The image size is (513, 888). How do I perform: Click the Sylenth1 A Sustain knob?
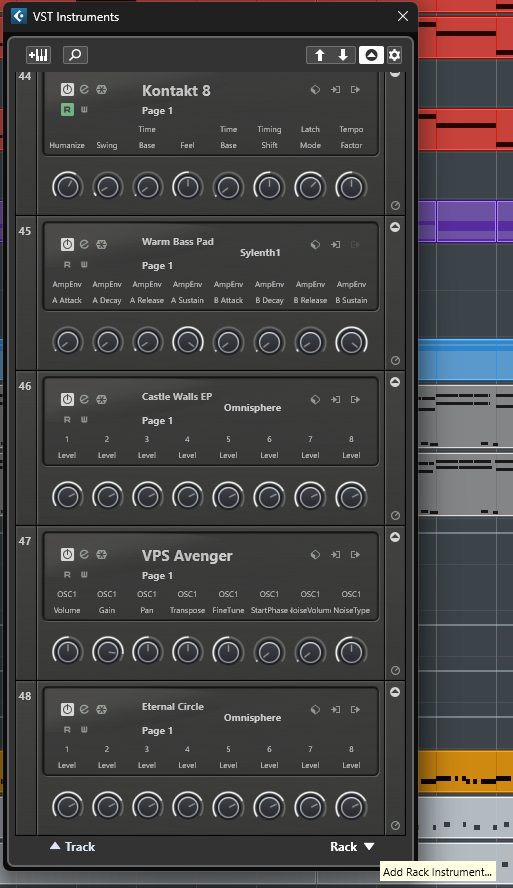tap(187, 341)
